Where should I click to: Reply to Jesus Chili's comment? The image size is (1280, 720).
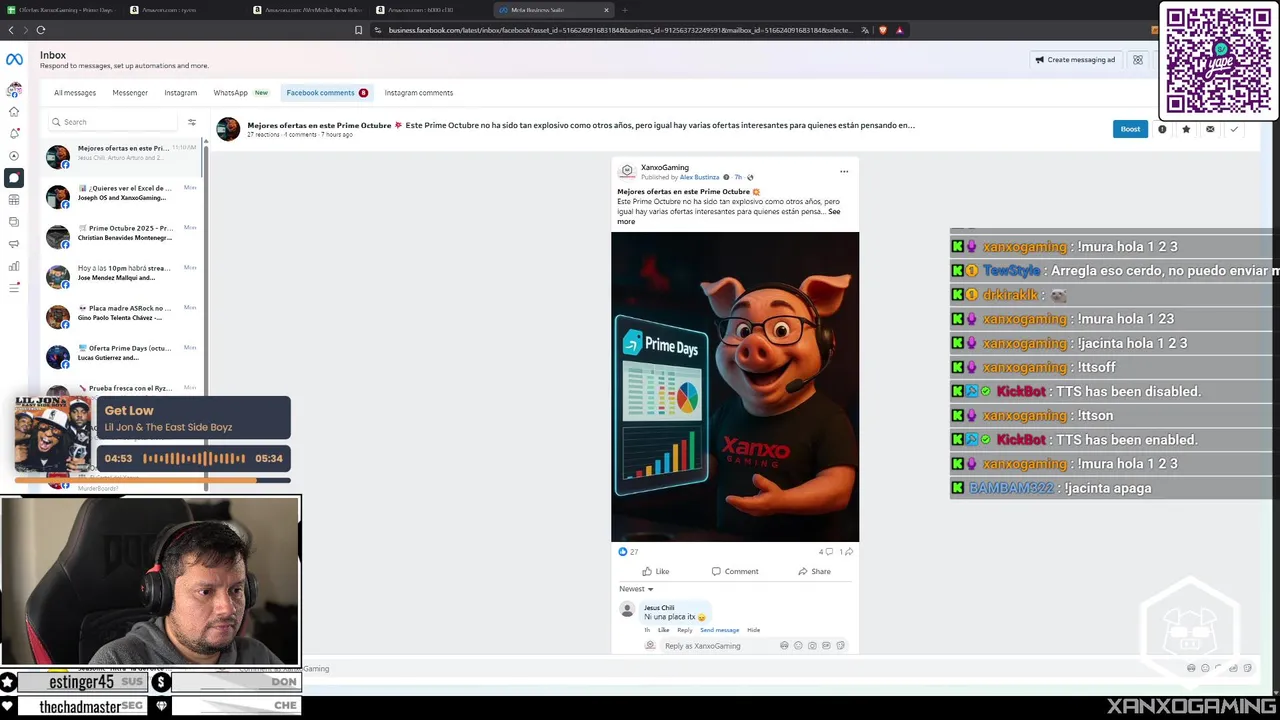684,630
